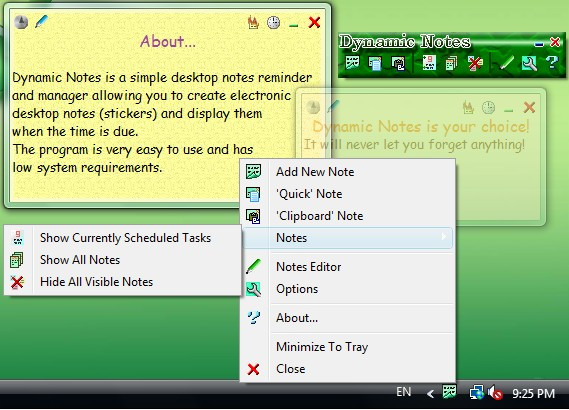Screen dimensions: 569x410
Task: Click Hide All Notes red-X icon in Dynamic Notes toolbar
Action: pyautogui.click(x=475, y=63)
